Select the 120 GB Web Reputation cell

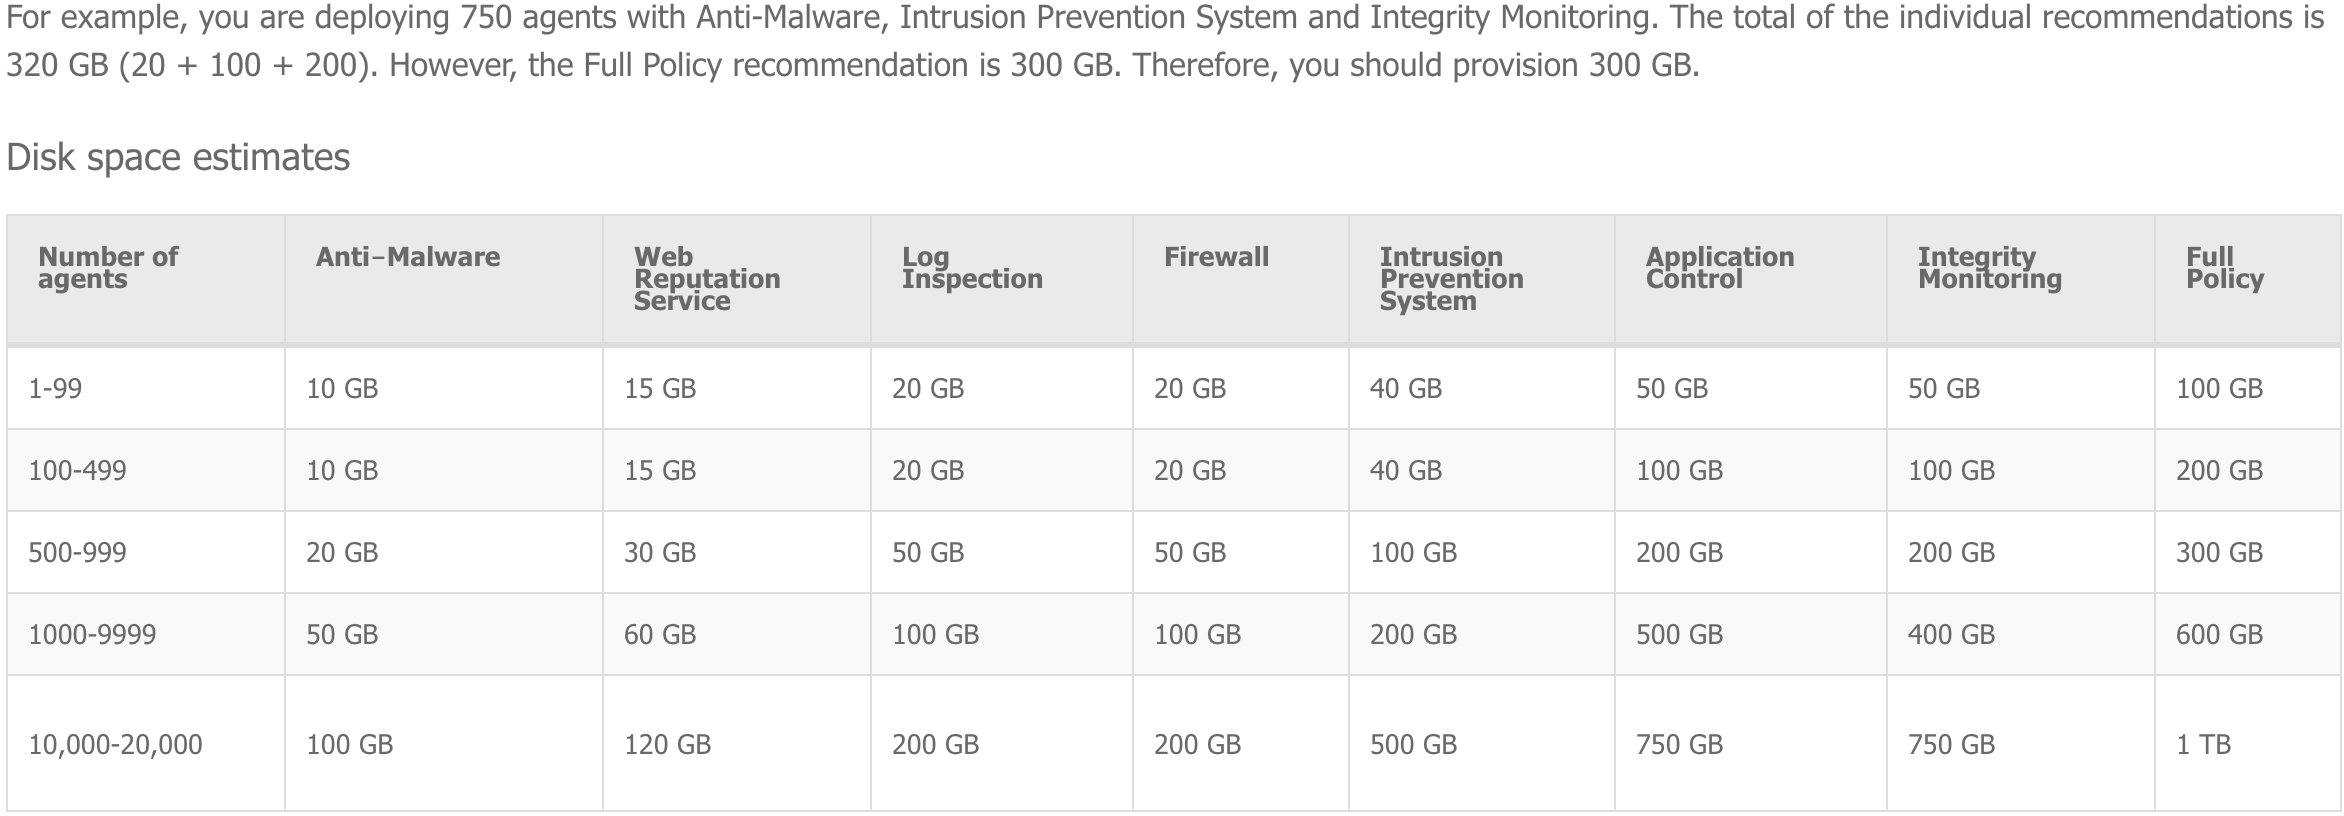tap(667, 744)
